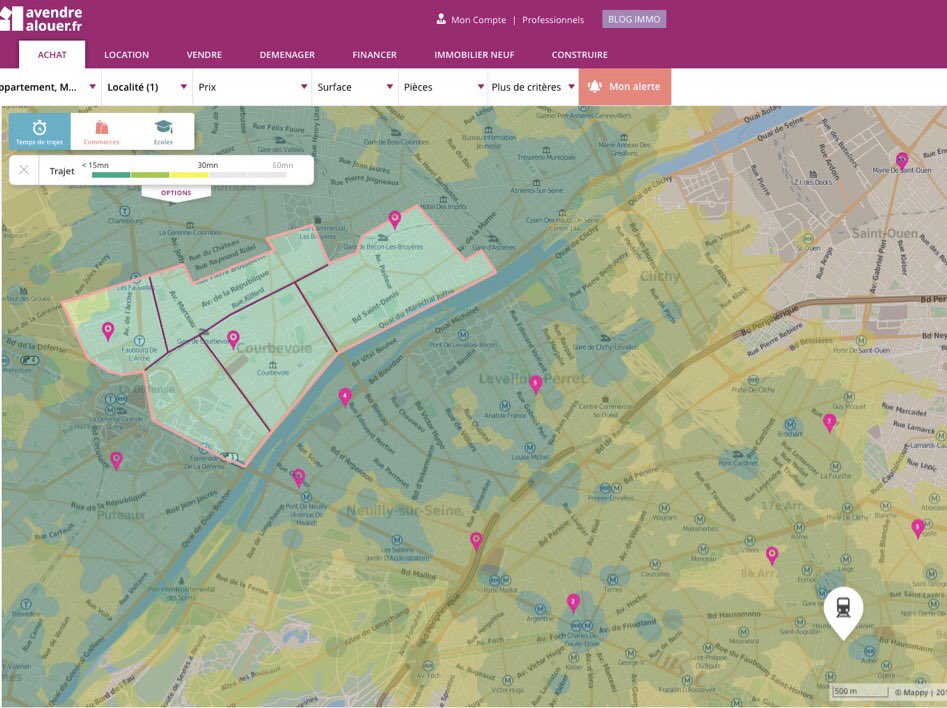The image size is (947, 708).
Task: Toggle the Temps de trajet layer
Action: click(39, 131)
